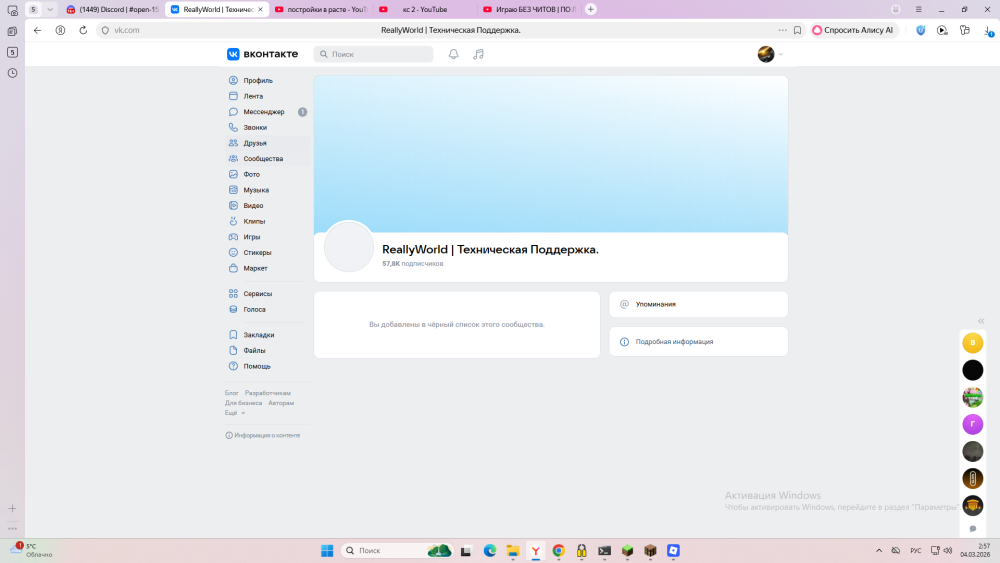Click the taskbar Поиск search box
Viewport: 1000px width, 563px height.
point(397,551)
